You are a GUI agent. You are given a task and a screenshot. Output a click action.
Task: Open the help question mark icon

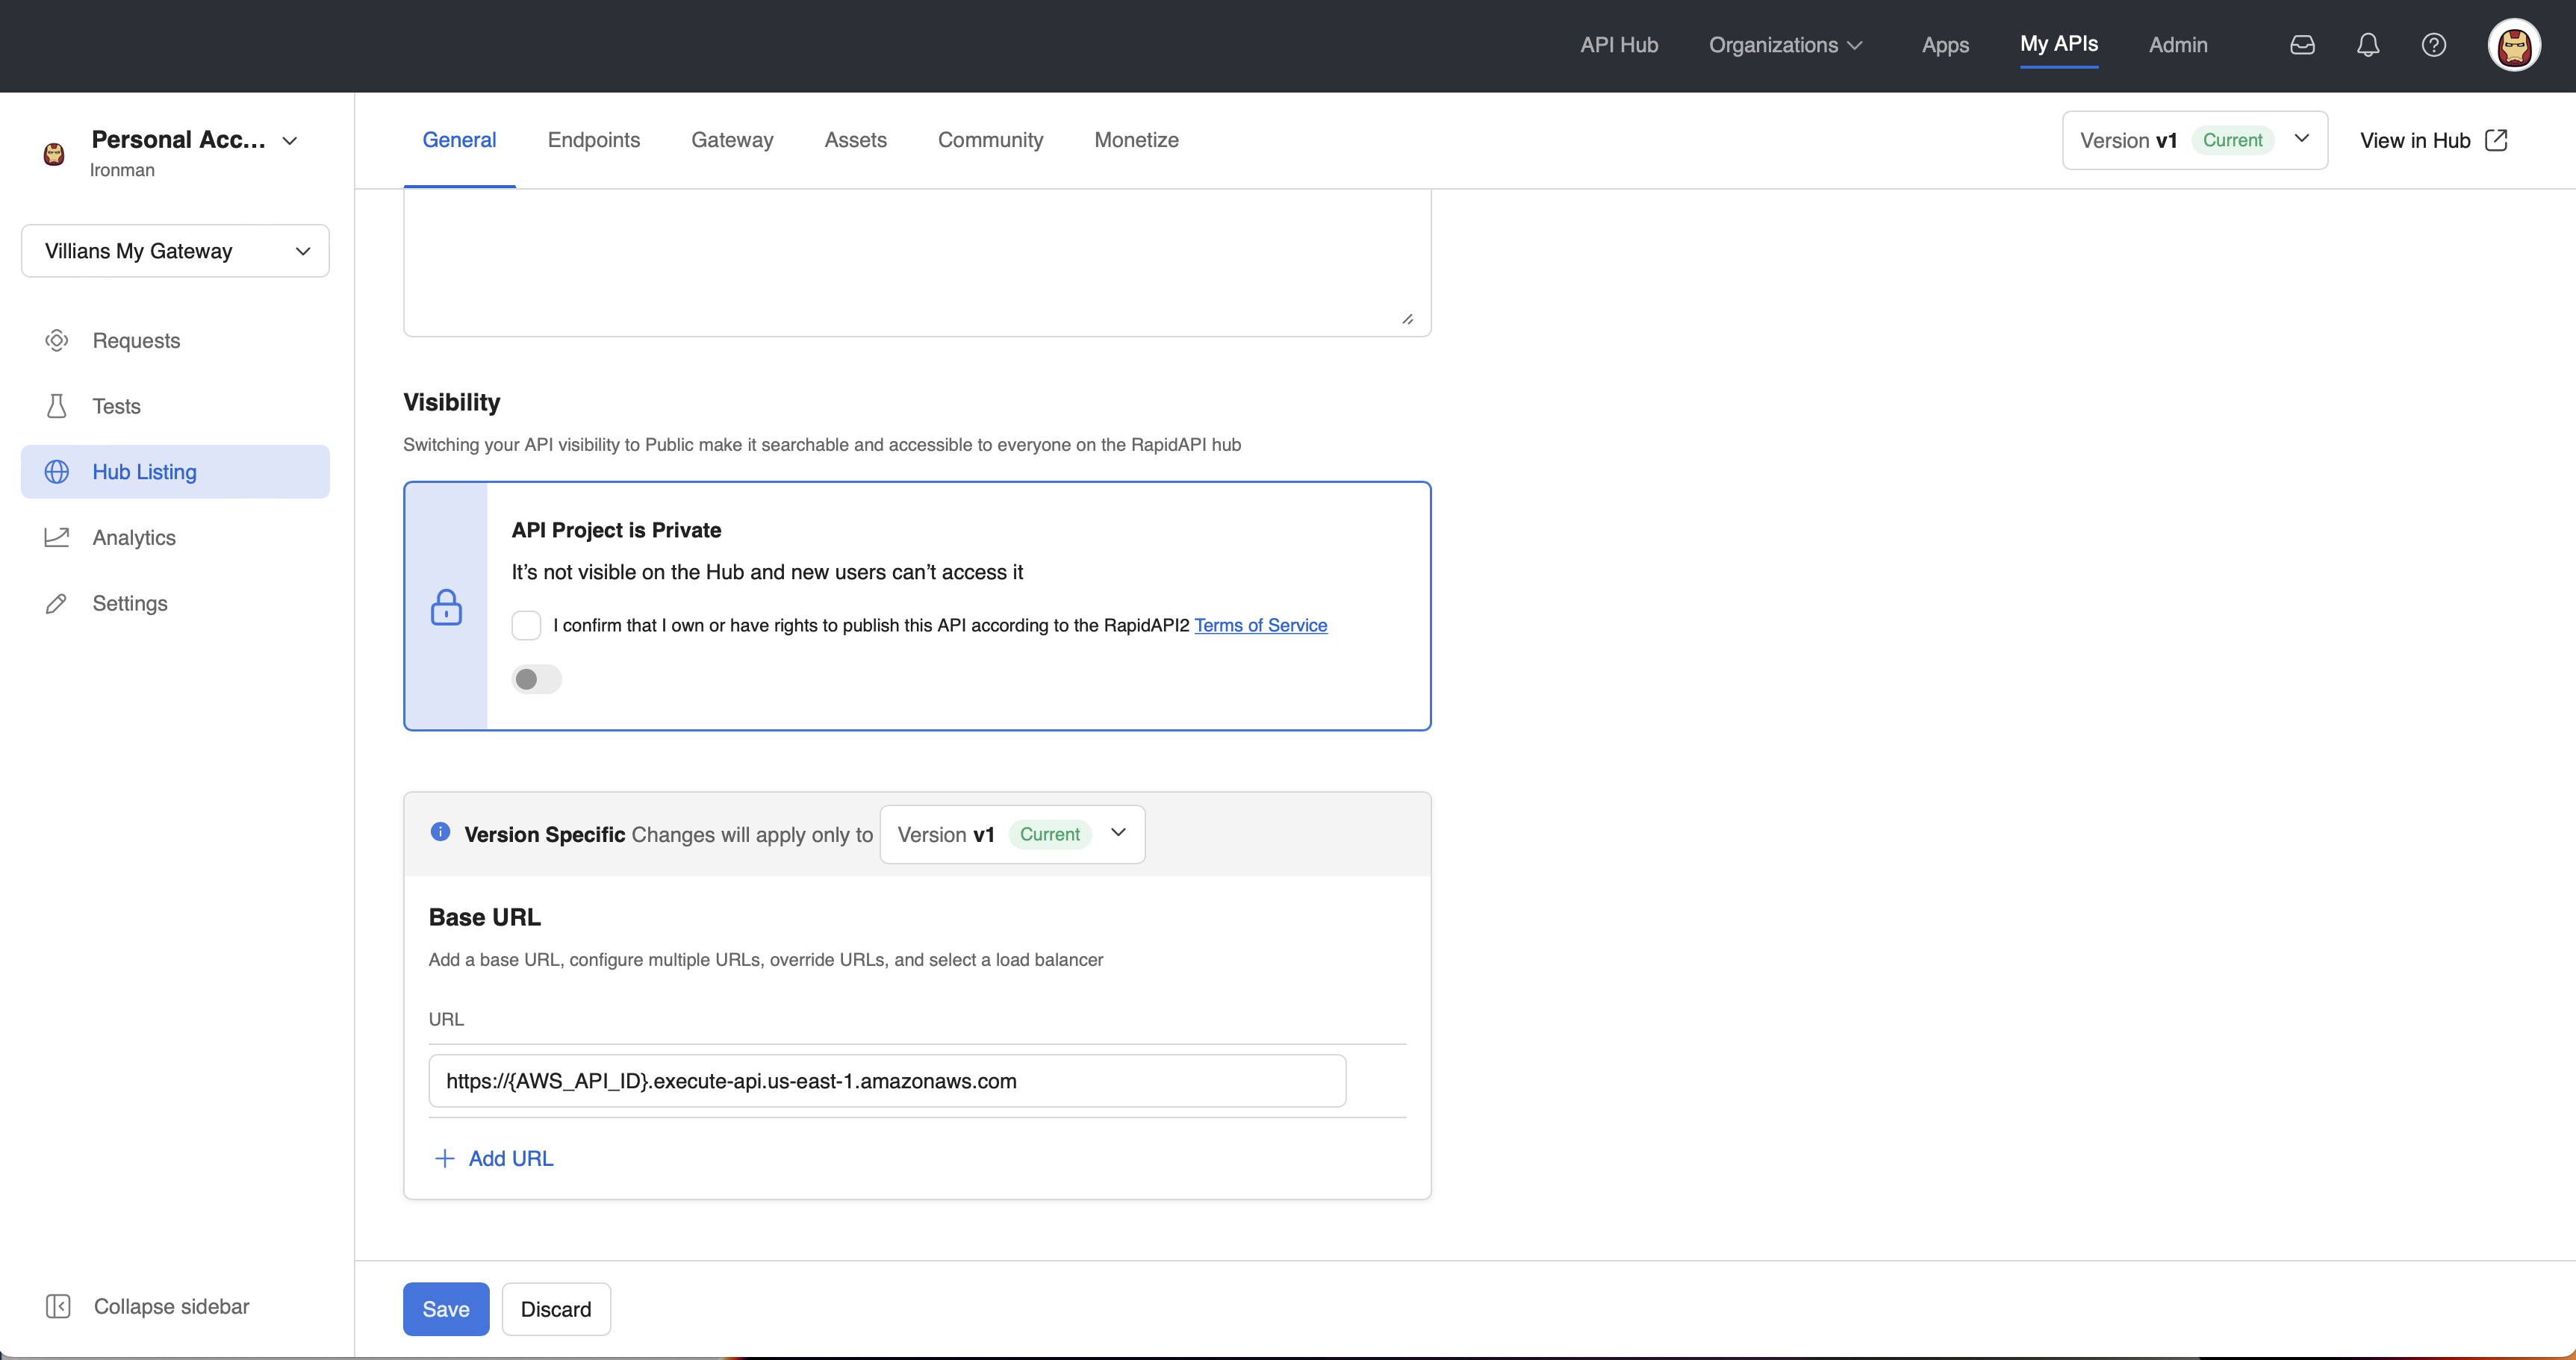(x=2434, y=45)
